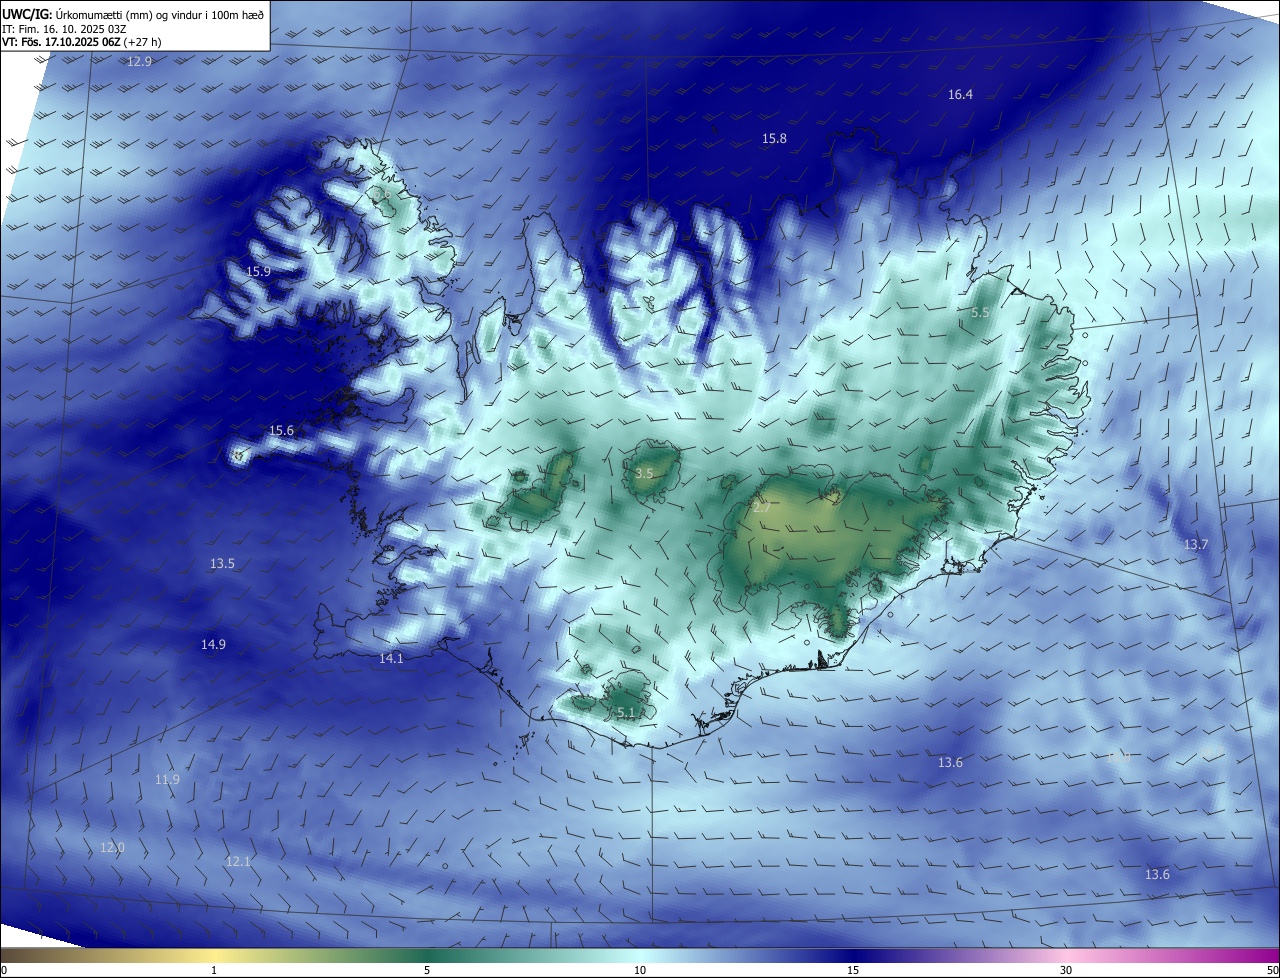
Task: Click the 12.1 value label
Action: pos(238,862)
